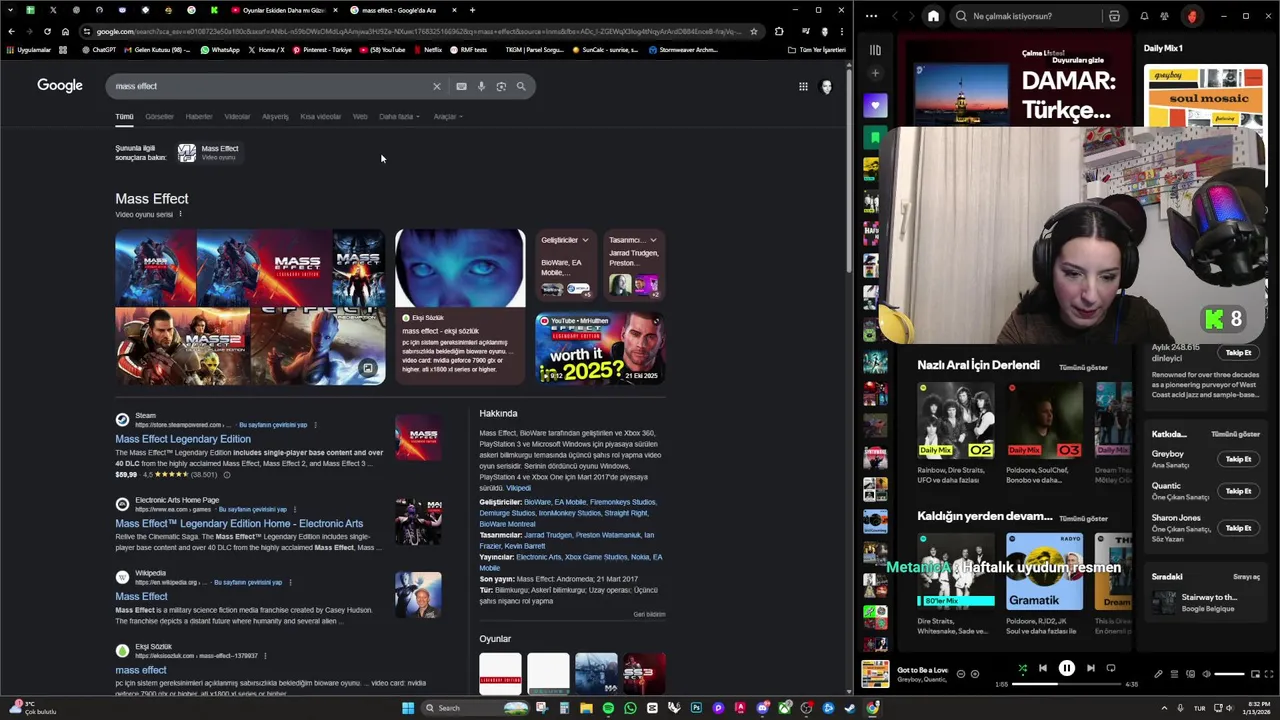The width and height of the screenshot is (1280, 720).
Task: Switch to the Alışveriş search tab
Action: coord(275,117)
